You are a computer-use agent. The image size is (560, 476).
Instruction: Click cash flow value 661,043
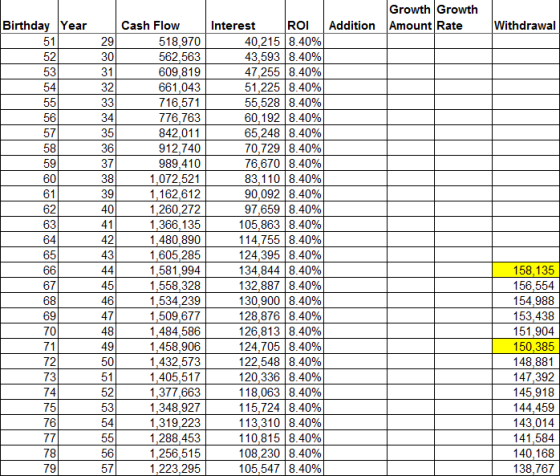[180, 87]
